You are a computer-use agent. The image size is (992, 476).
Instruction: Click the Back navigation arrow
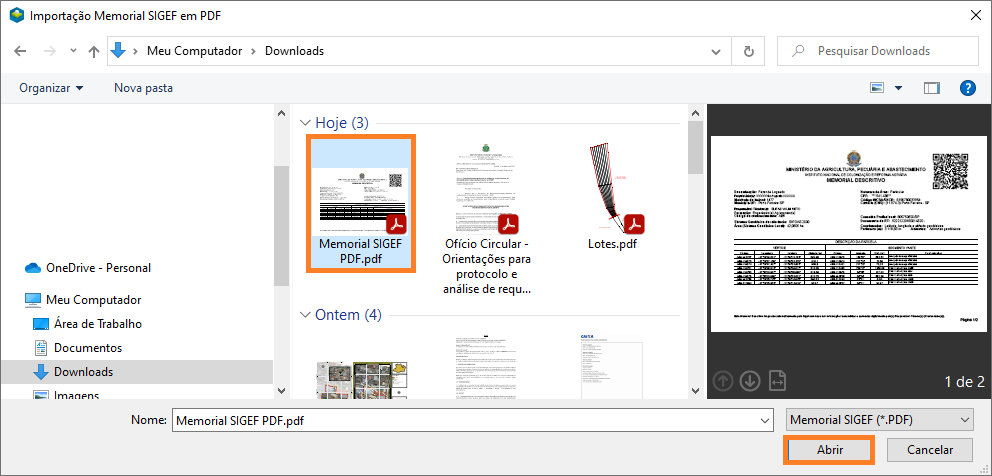point(20,51)
